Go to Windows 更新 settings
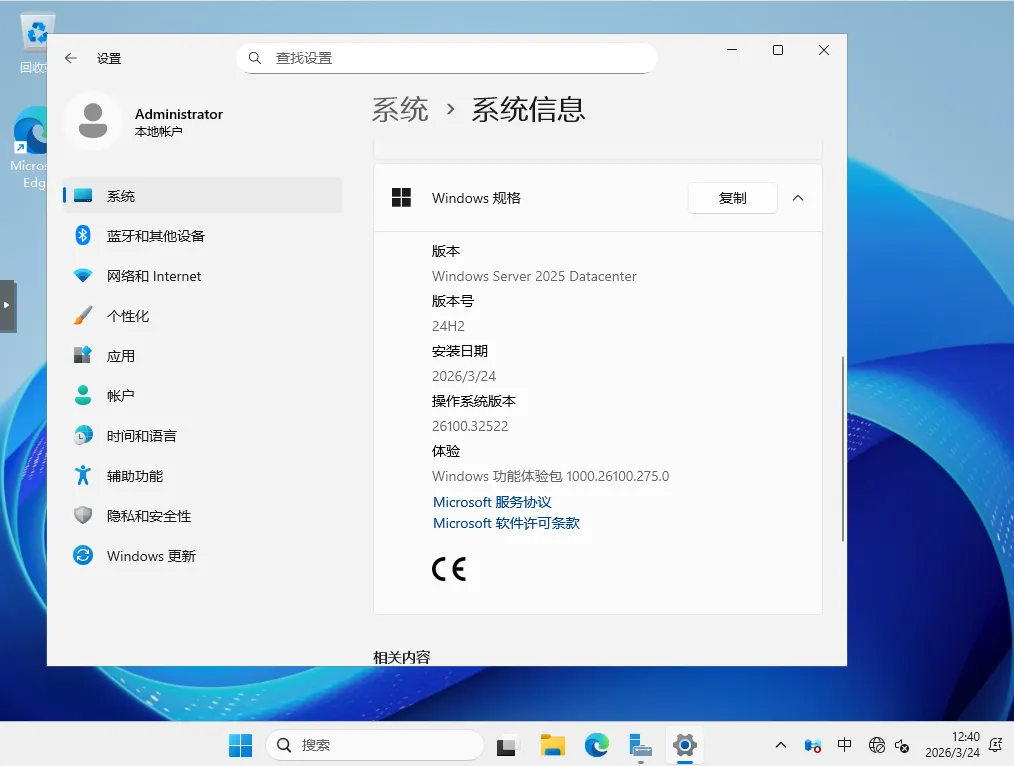The height and width of the screenshot is (766, 1014). [x=203, y=556]
